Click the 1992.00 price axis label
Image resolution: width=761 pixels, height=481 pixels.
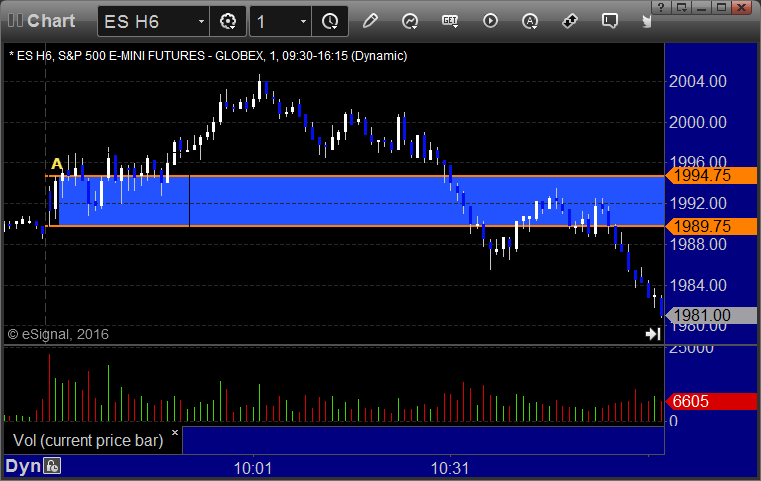pos(698,203)
